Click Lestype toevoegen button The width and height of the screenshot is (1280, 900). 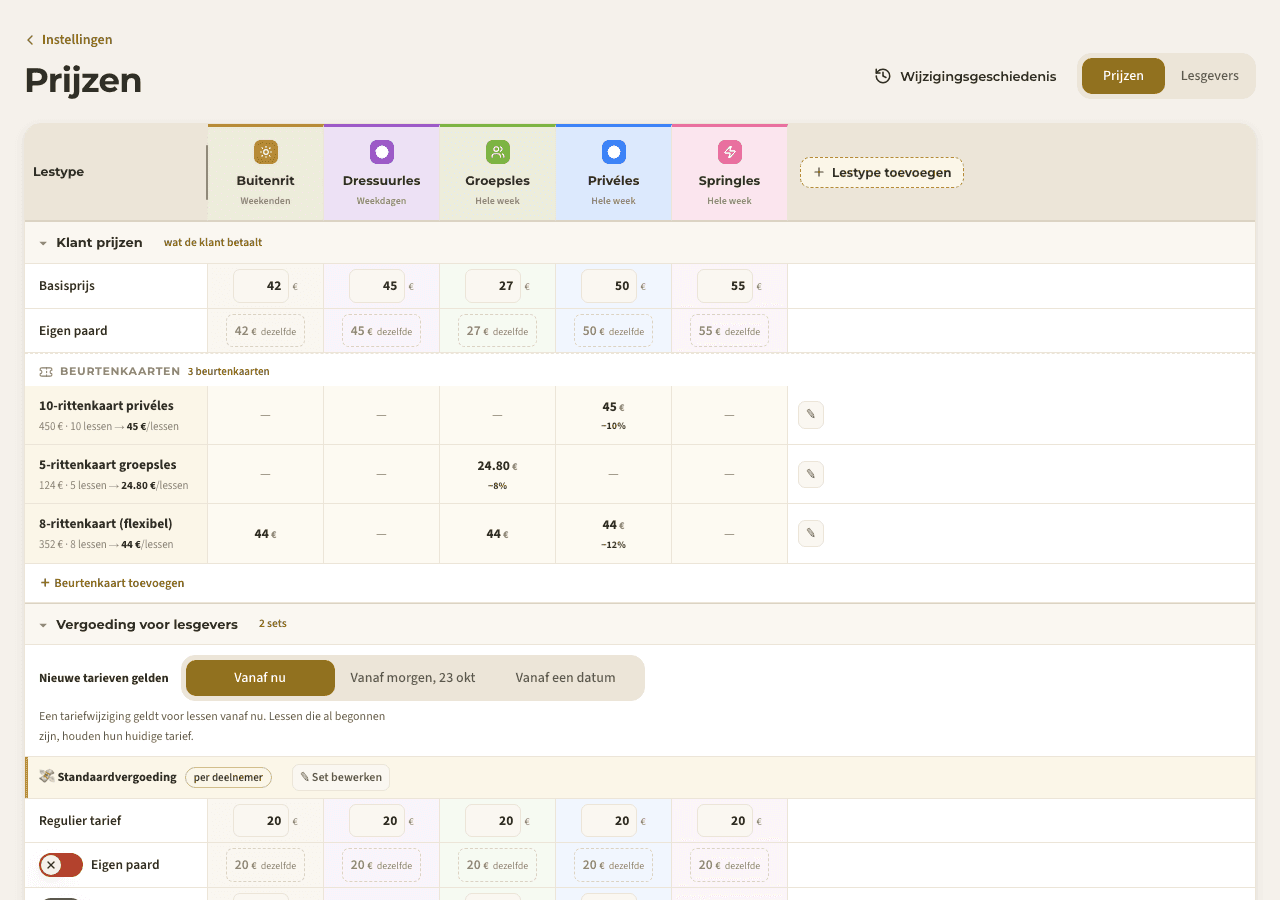882,172
